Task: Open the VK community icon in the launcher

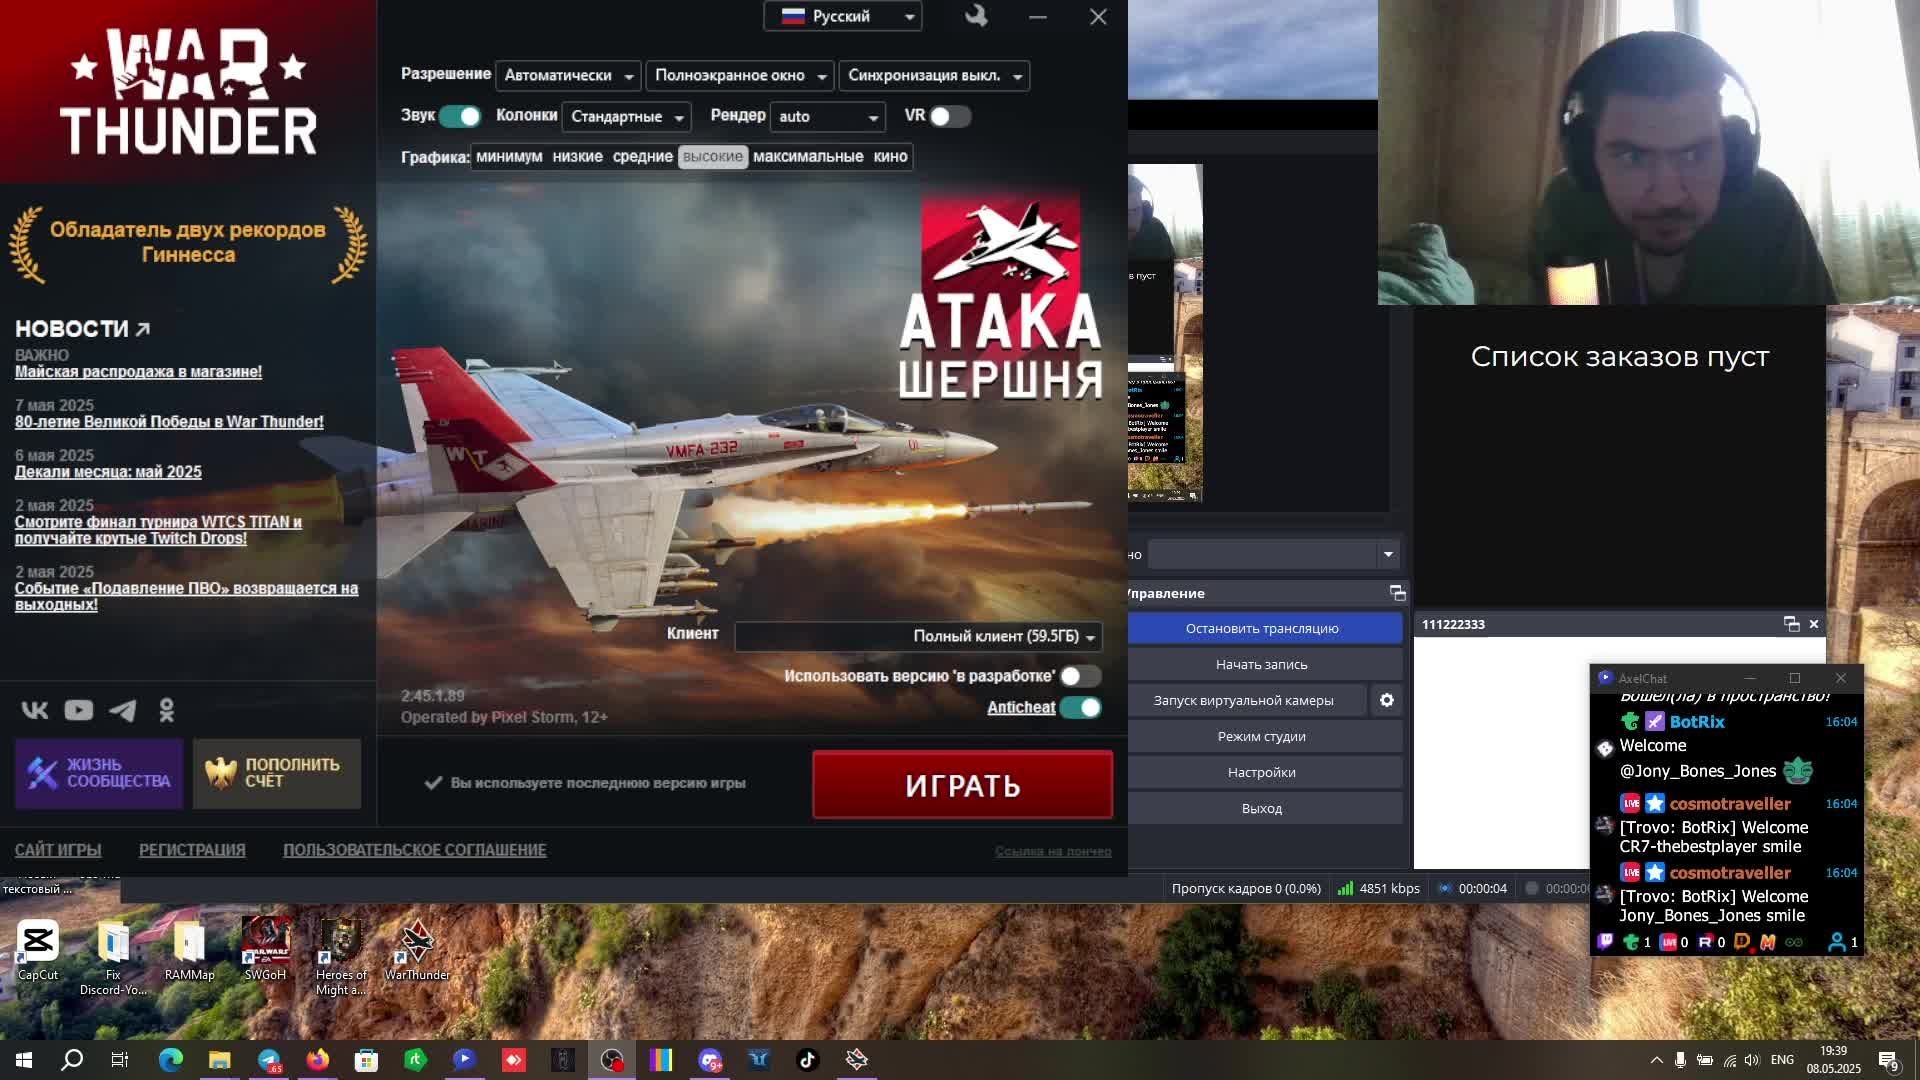Action: [36, 710]
